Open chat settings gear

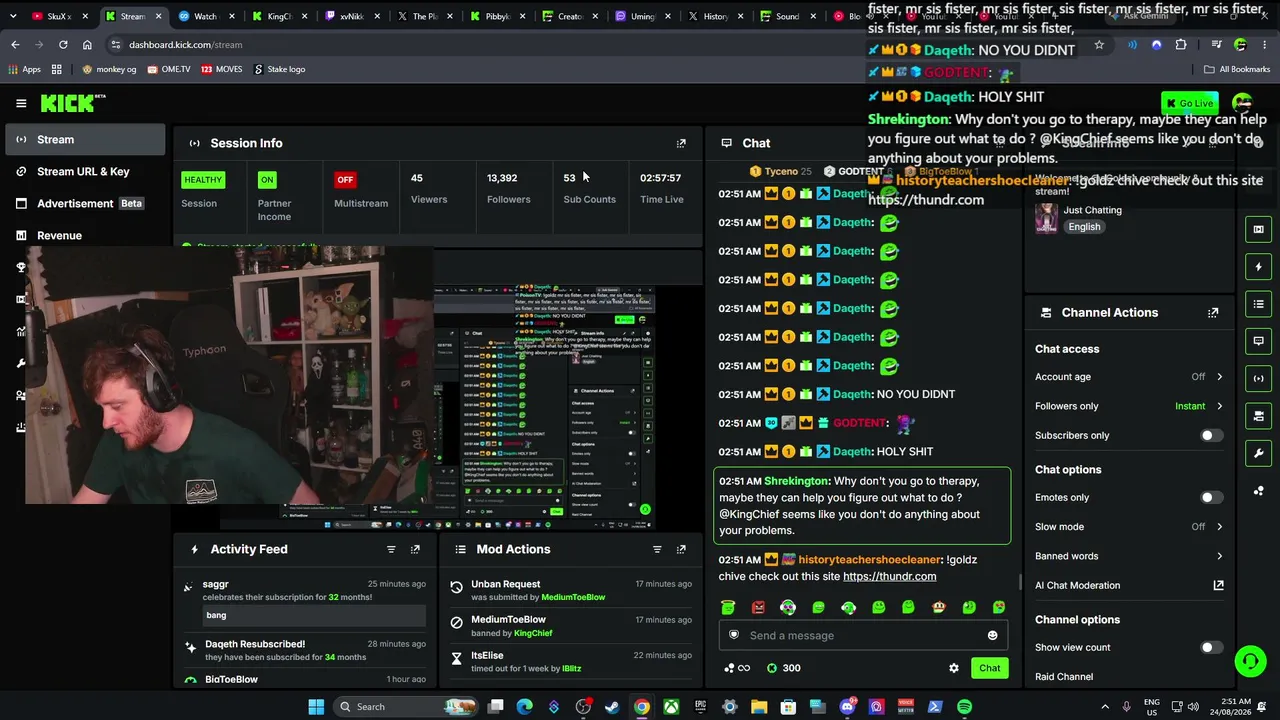[x=954, y=668]
